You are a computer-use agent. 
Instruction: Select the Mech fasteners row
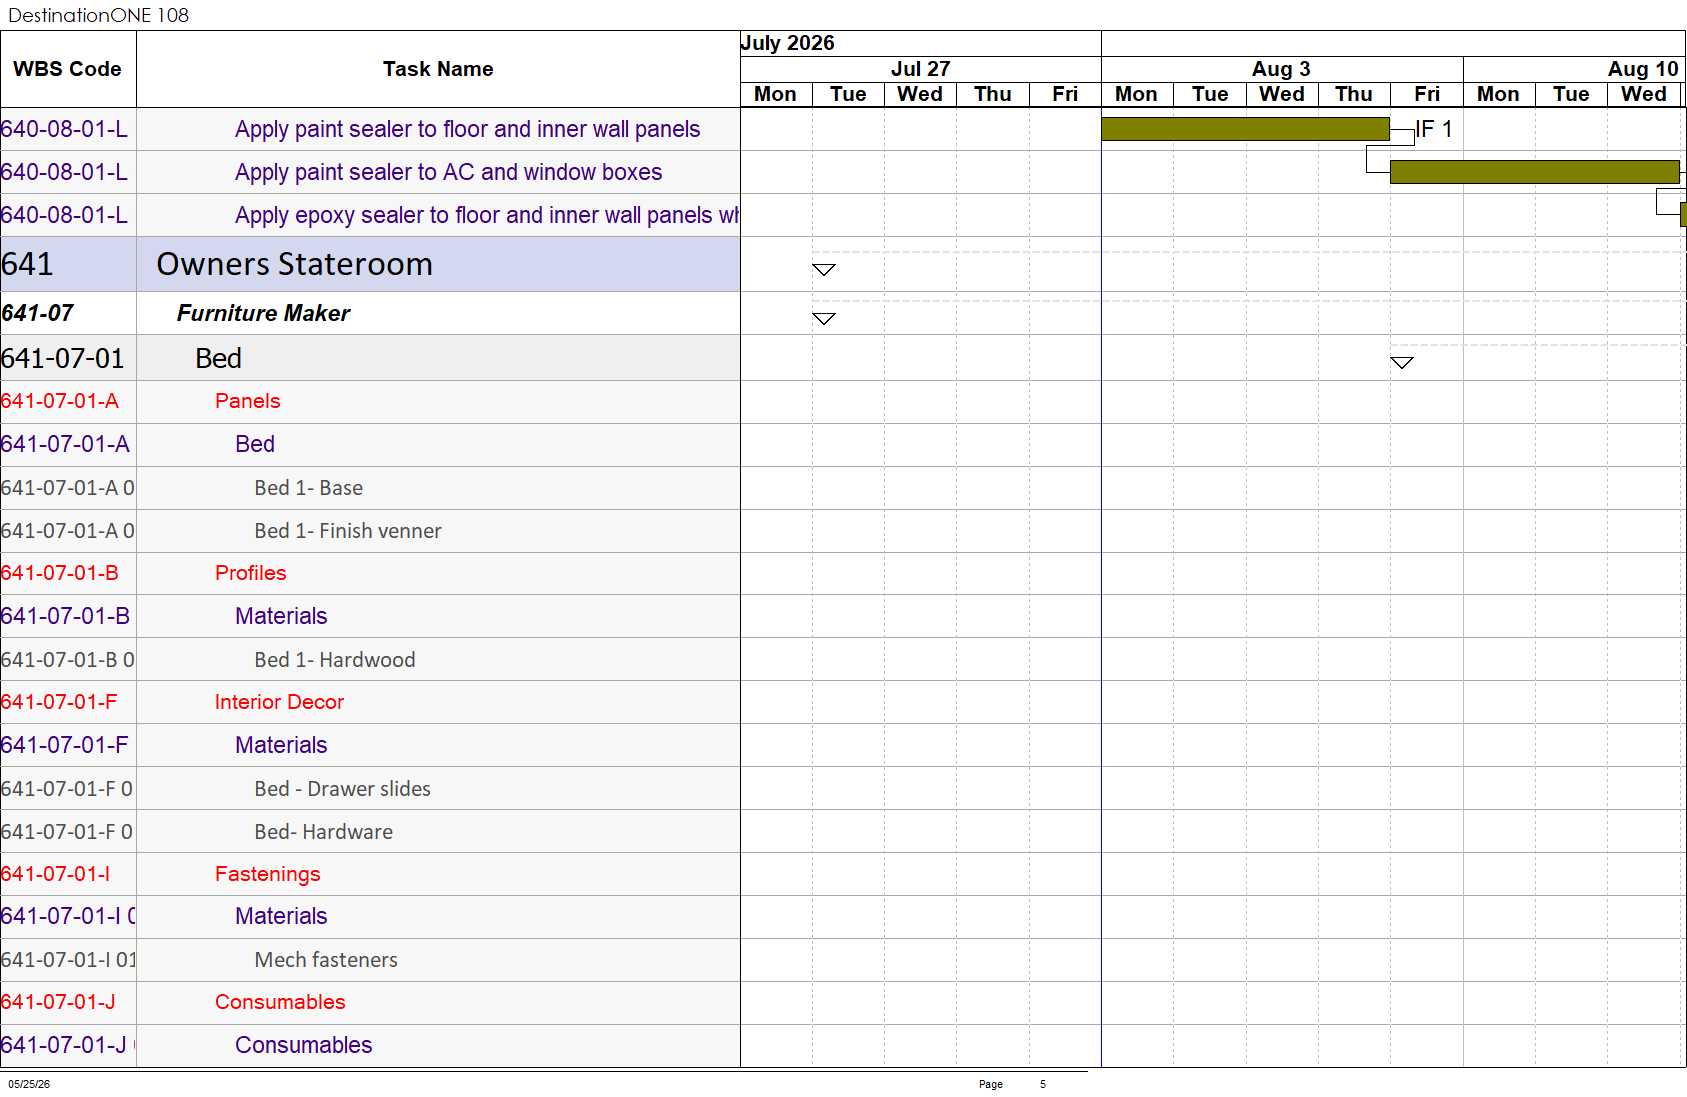coord(370,960)
